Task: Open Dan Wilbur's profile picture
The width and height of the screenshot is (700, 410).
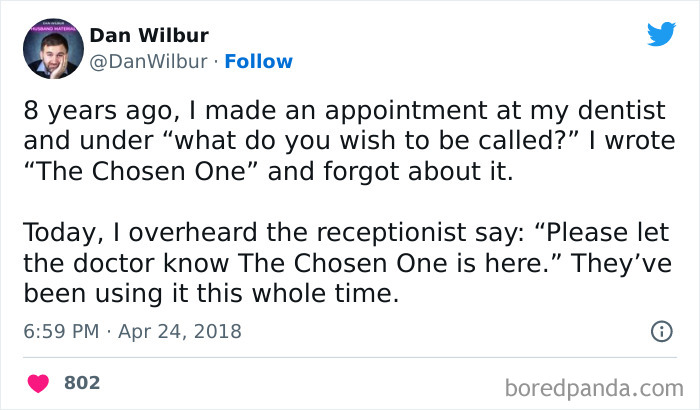Action: [50, 48]
